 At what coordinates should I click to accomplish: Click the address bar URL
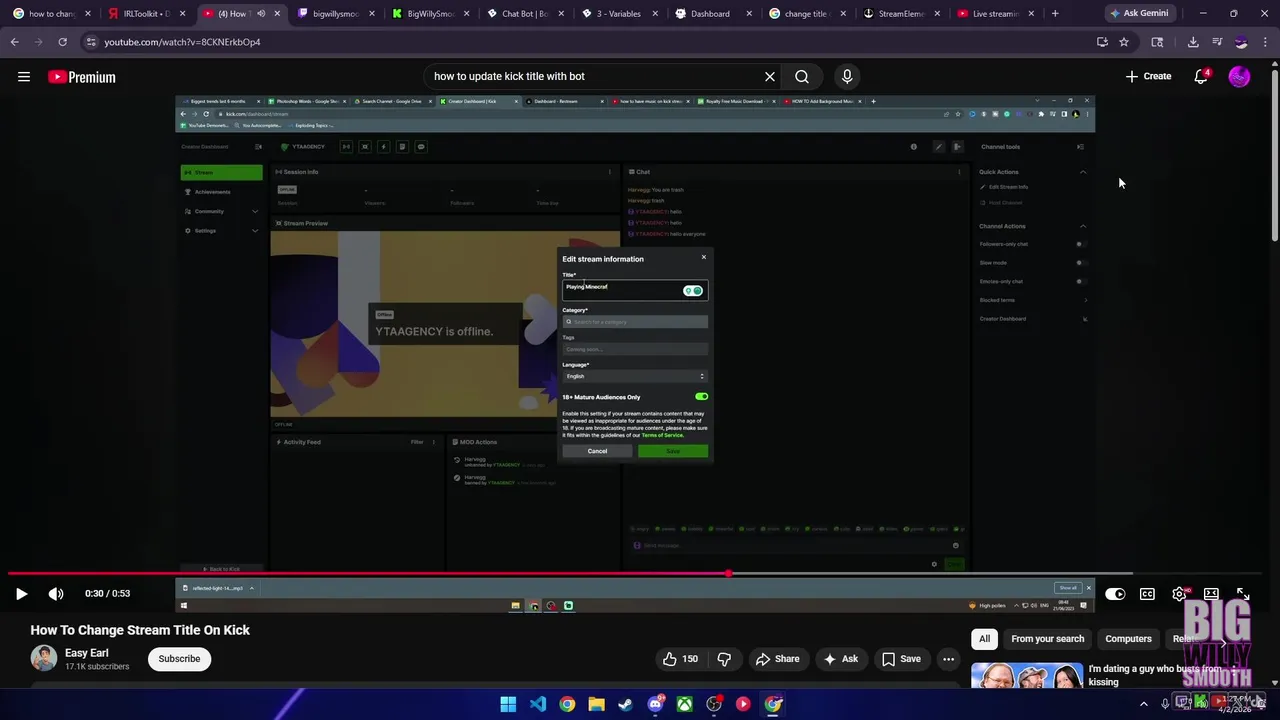(x=183, y=42)
